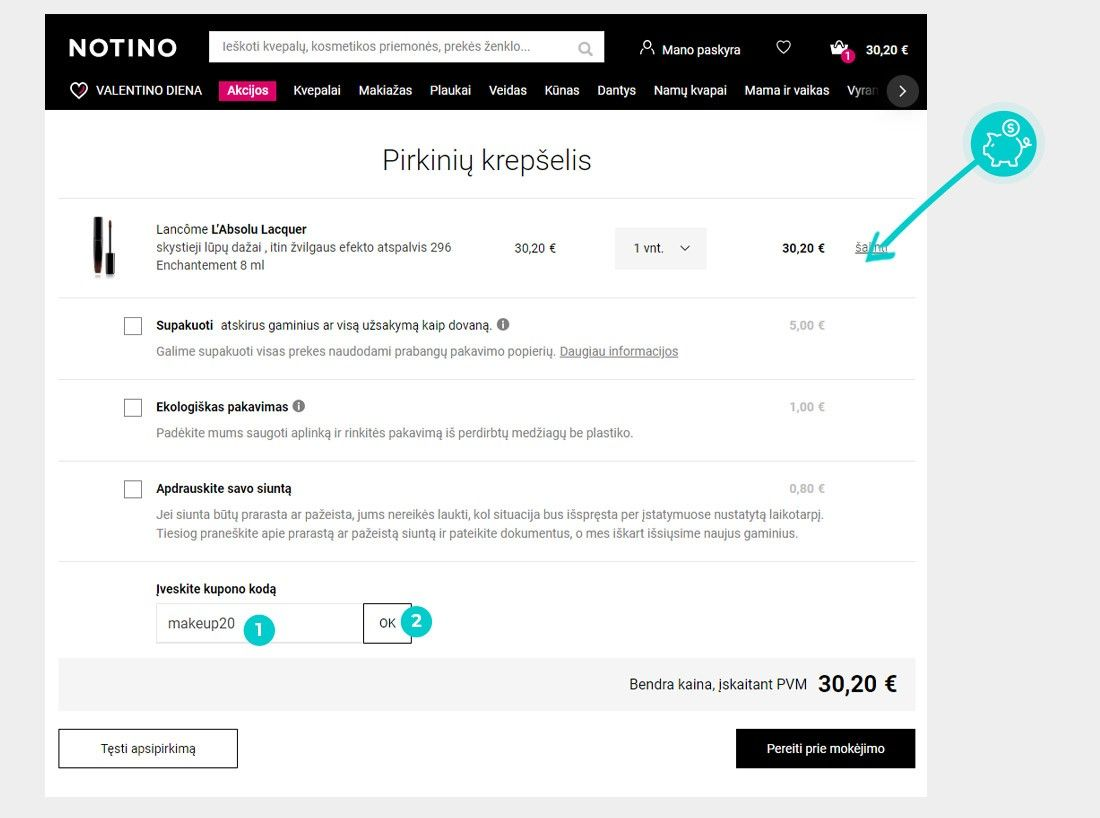Follow the Daugiau informacijos link

coord(619,351)
